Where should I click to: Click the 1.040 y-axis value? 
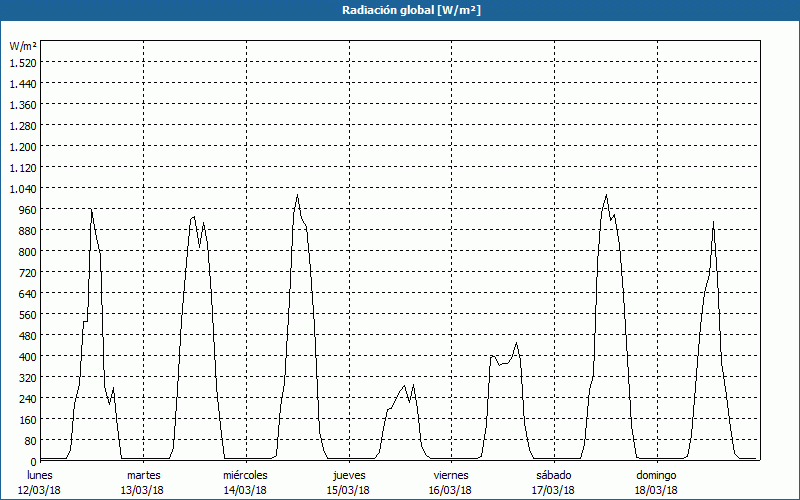point(23,188)
